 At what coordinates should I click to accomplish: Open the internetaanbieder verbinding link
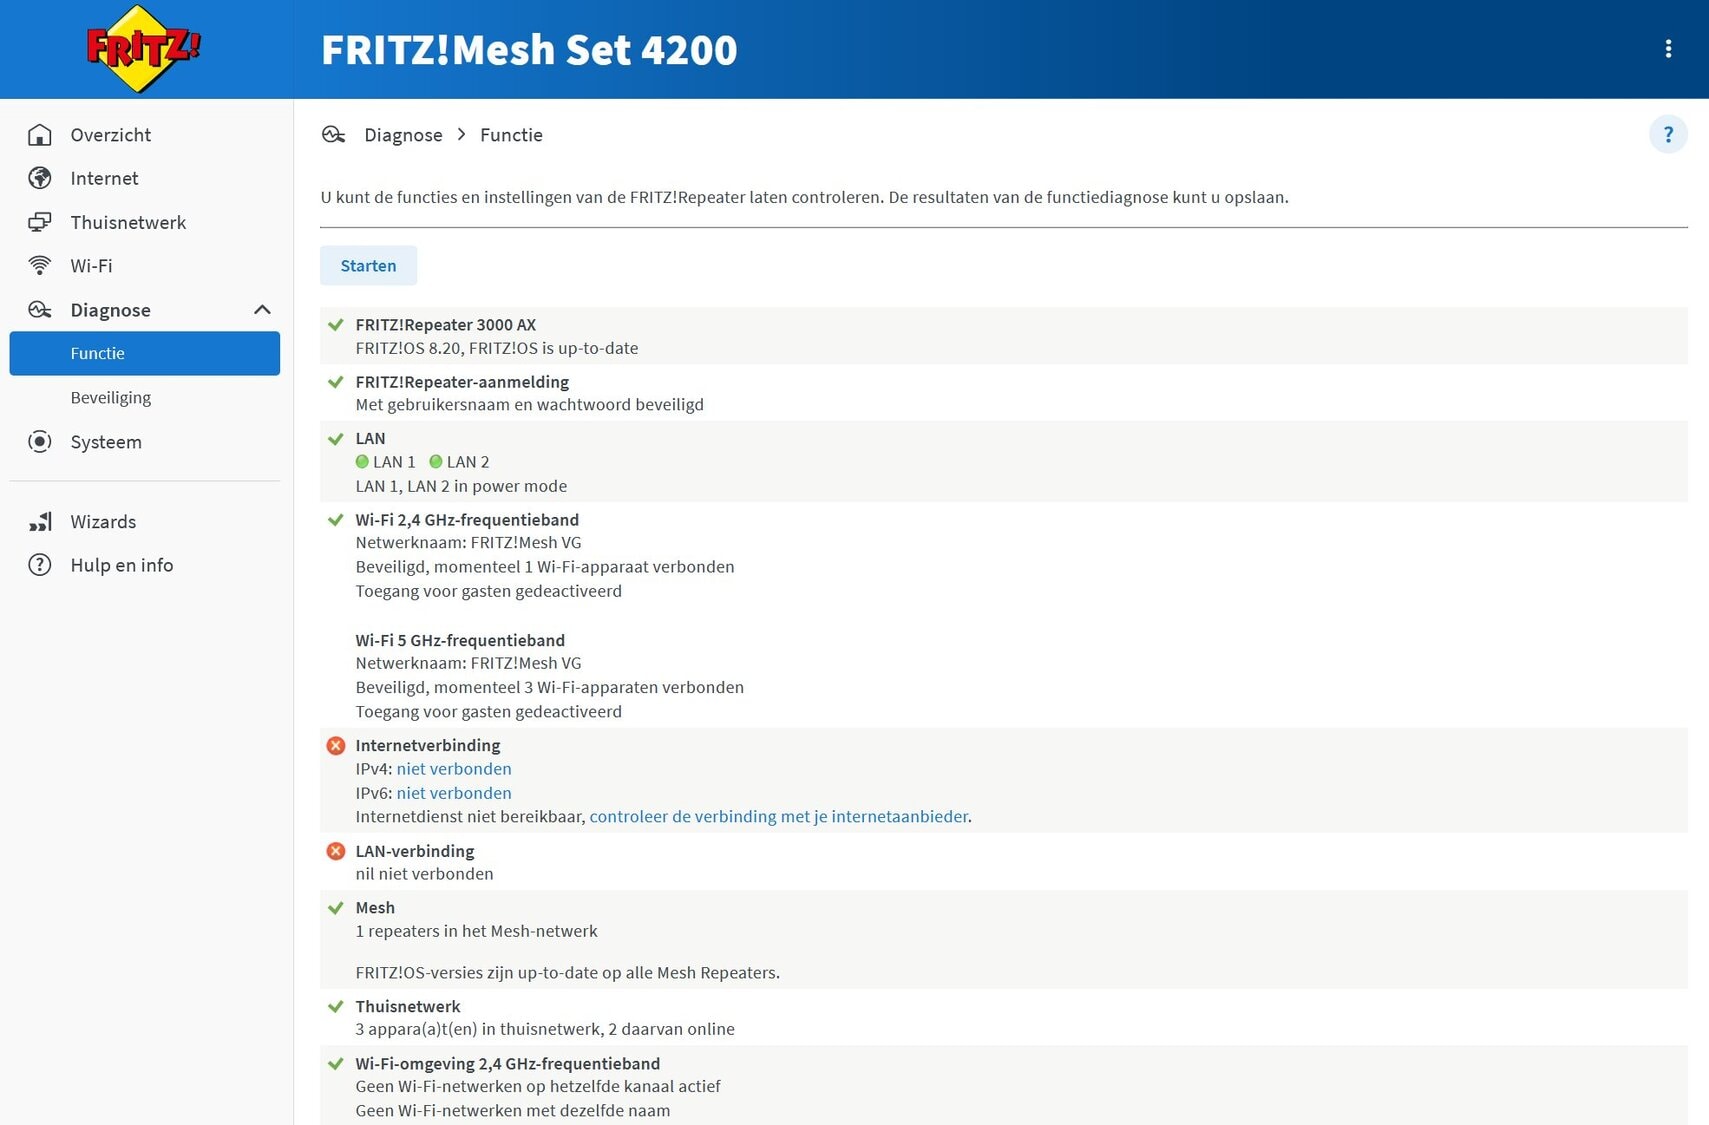click(778, 816)
